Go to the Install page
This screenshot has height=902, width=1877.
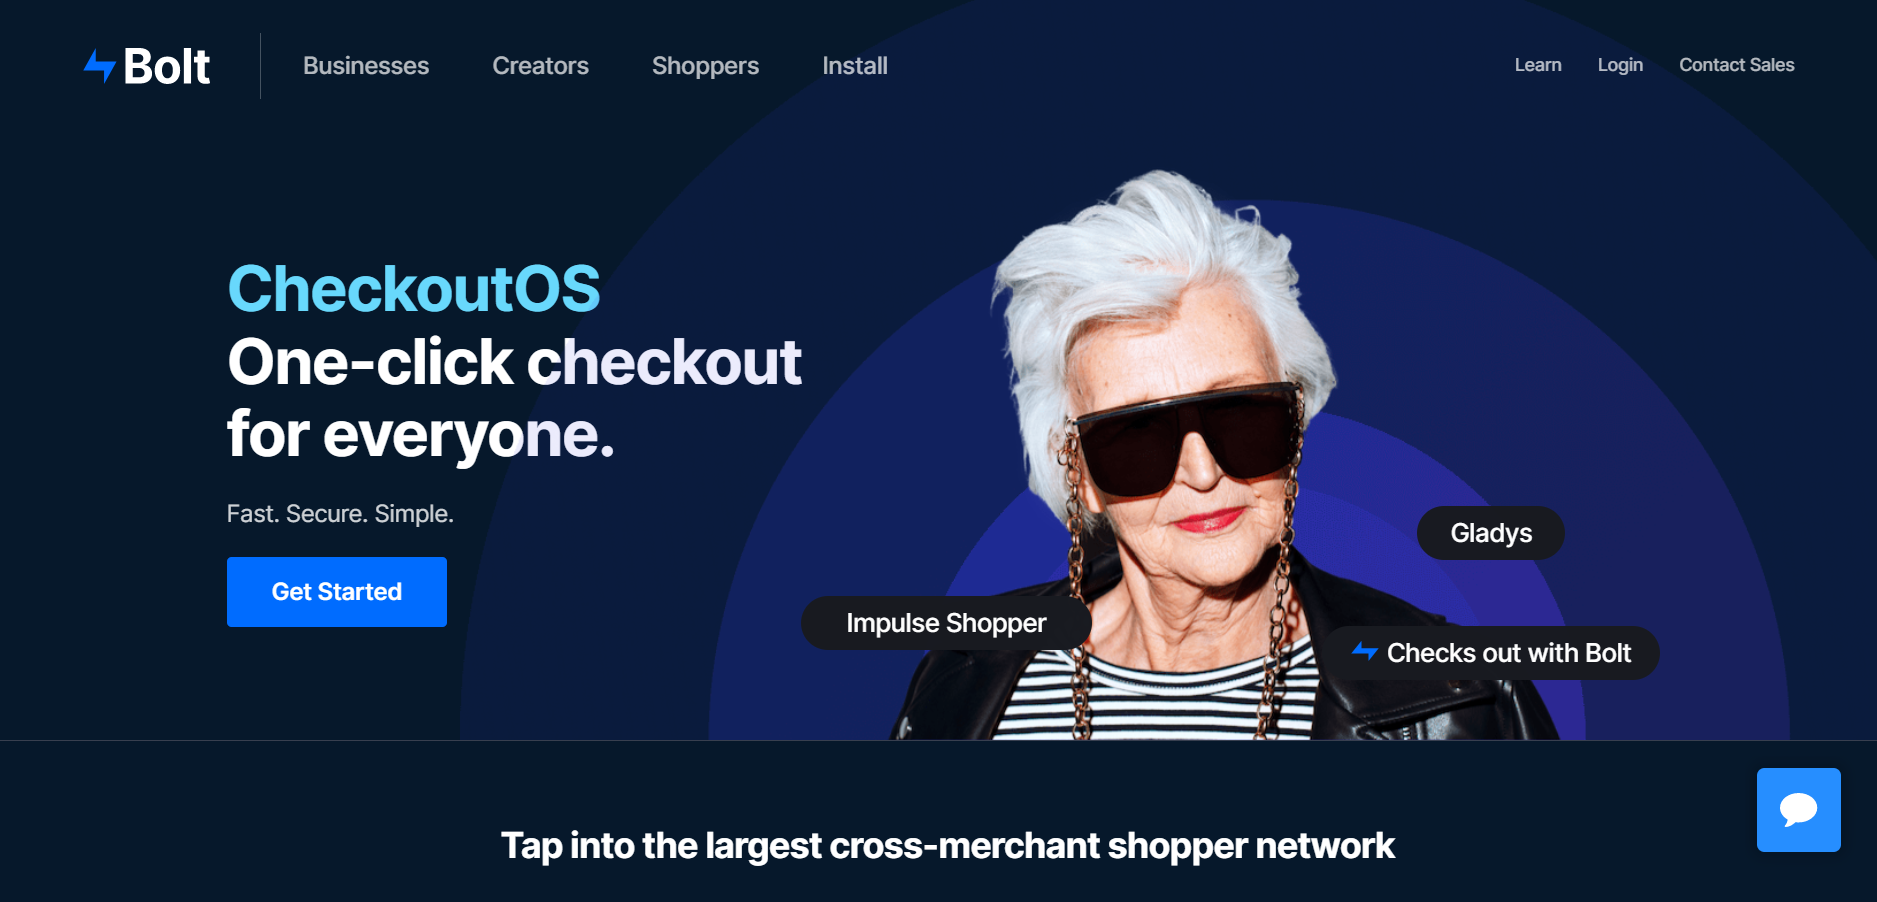click(855, 66)
